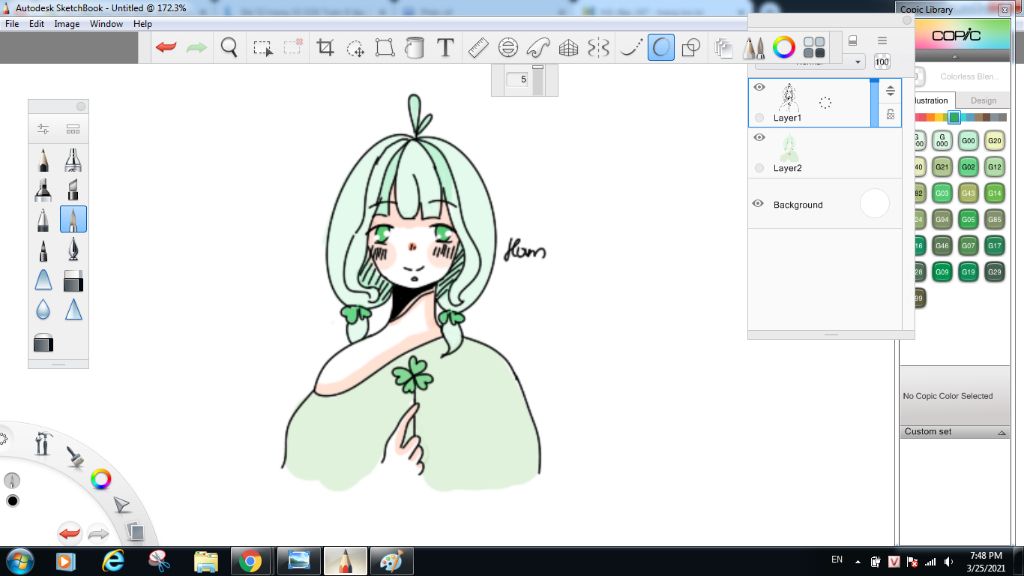Select the Distort Transform tool
The width and height of the screenshot is (1024, 576).
pos(385,47)
